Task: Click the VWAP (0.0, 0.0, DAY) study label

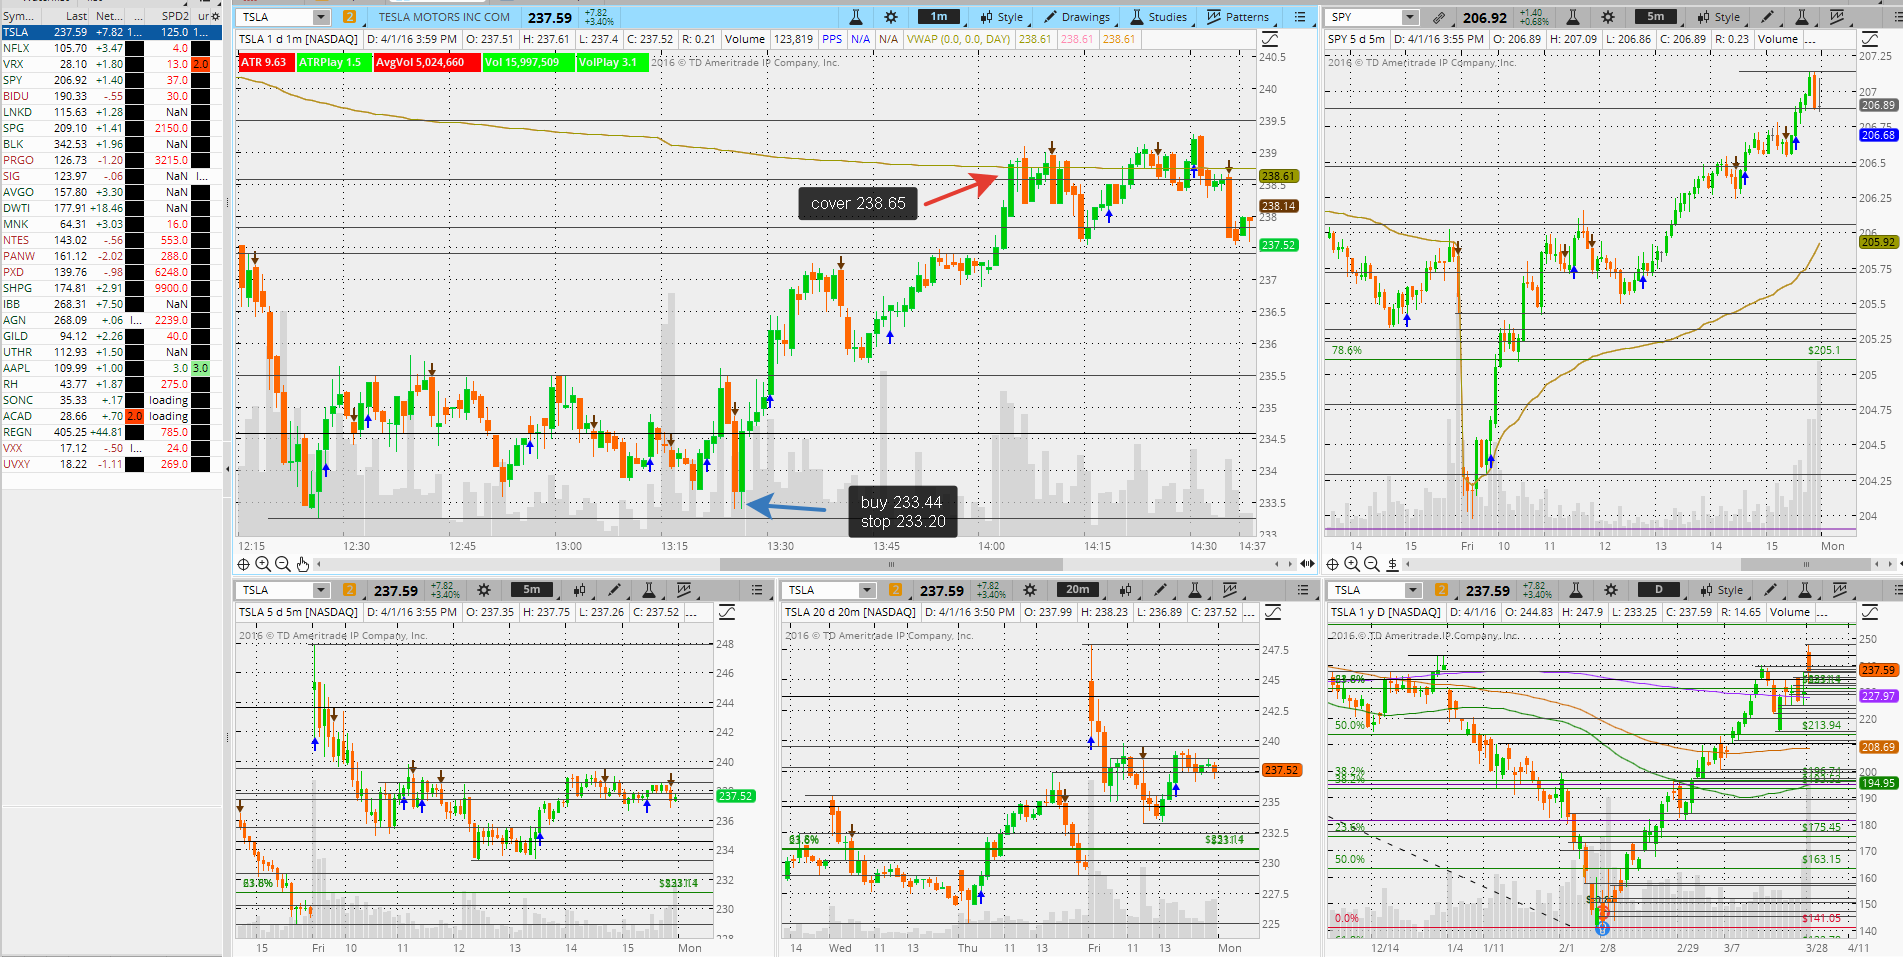Action: click(958, 39)
